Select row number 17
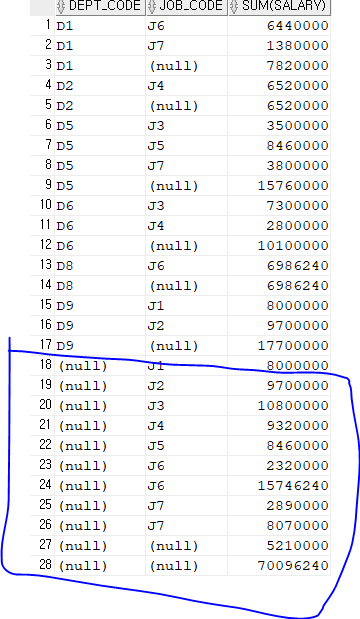 (x=45, y=345)
